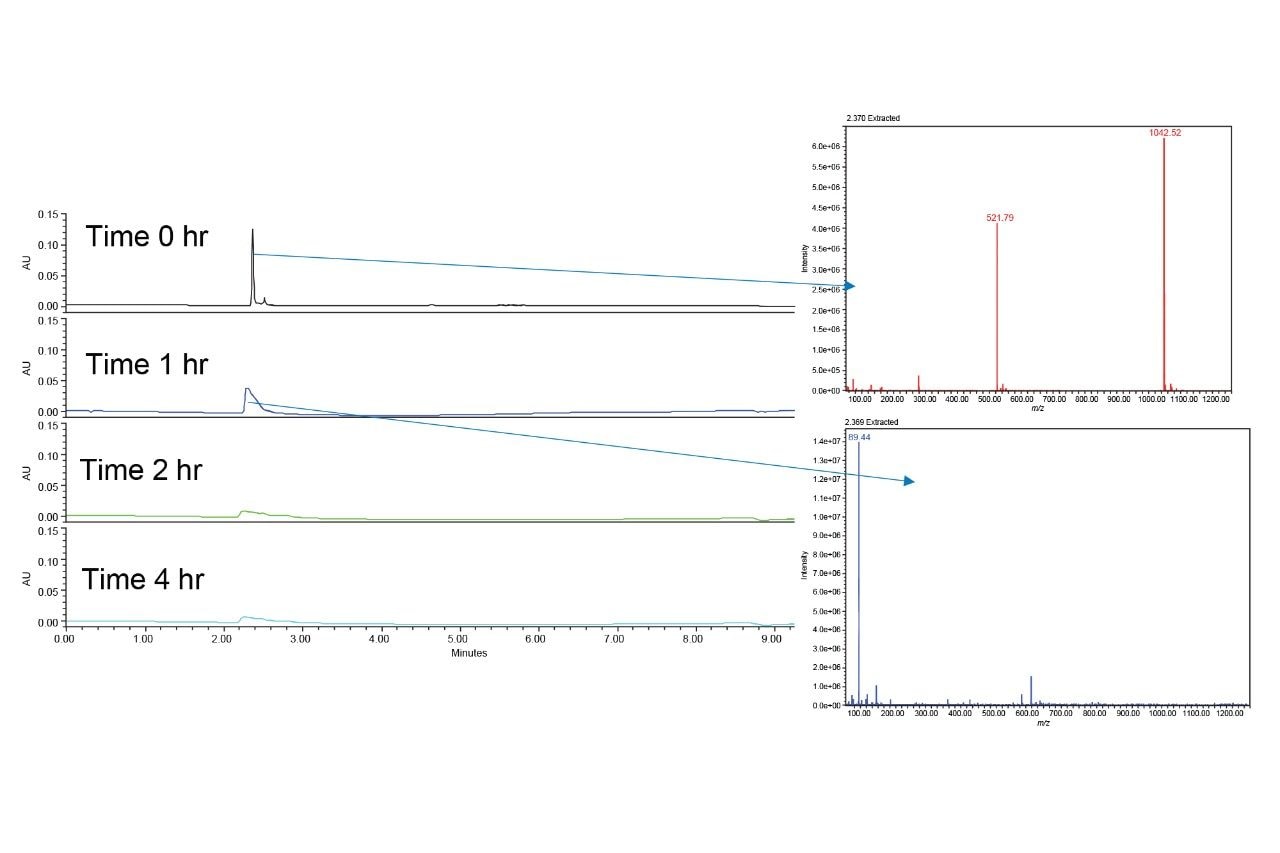Click the '2.370 Extracted' spectrum title
Image resolution: width=1280 pixels, height=853 pixels.
(872, 118)
